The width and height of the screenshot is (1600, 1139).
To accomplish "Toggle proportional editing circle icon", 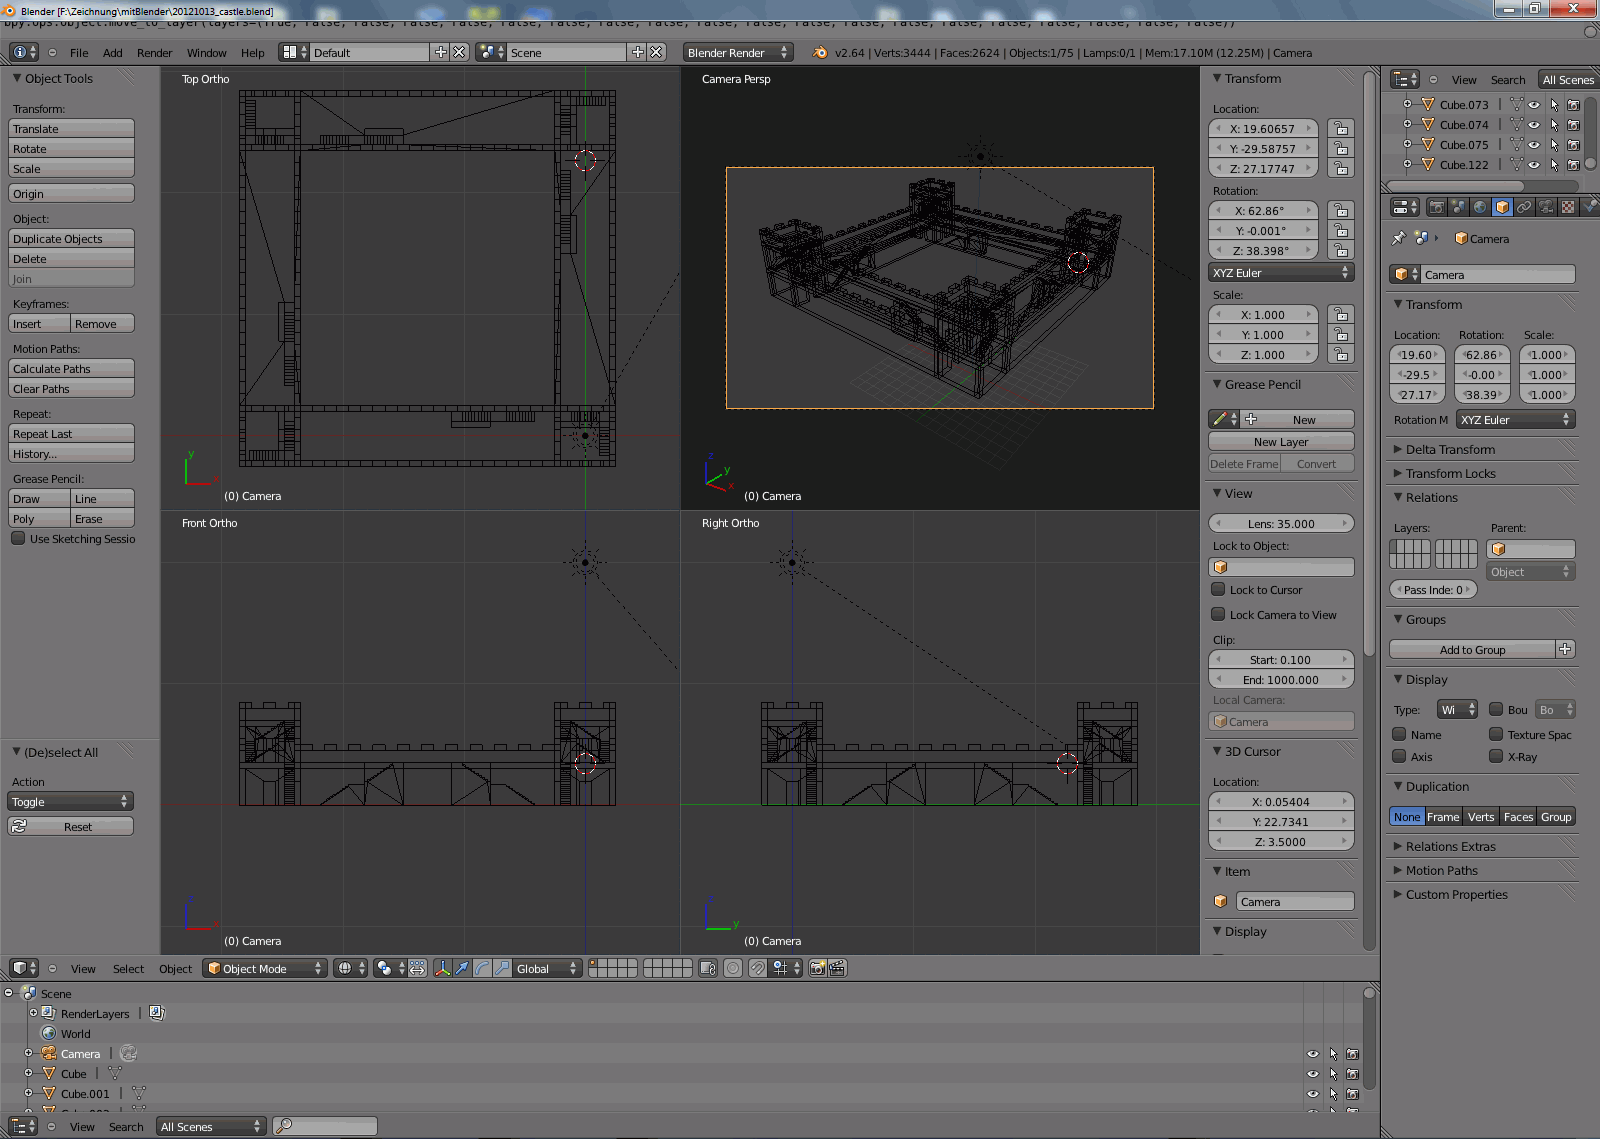I will (733, 968).
